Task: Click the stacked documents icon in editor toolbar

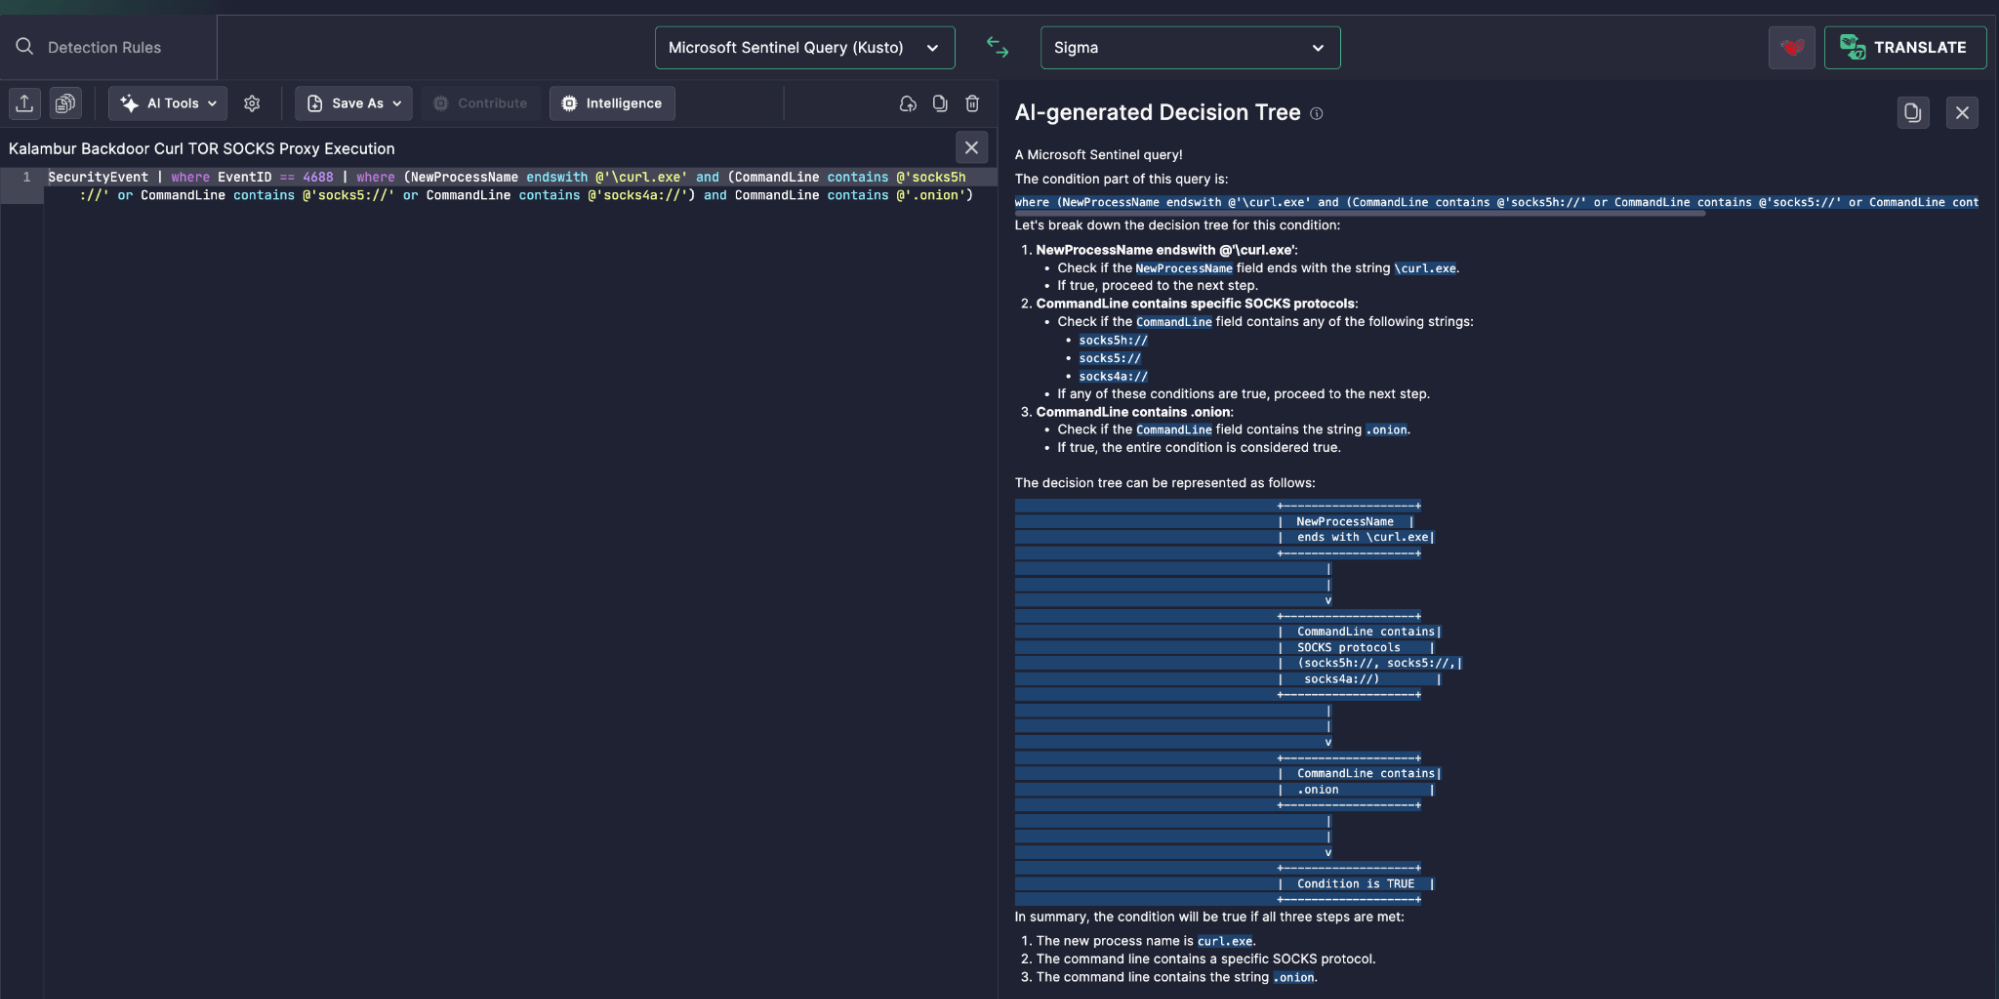Action: coord(66,103)
